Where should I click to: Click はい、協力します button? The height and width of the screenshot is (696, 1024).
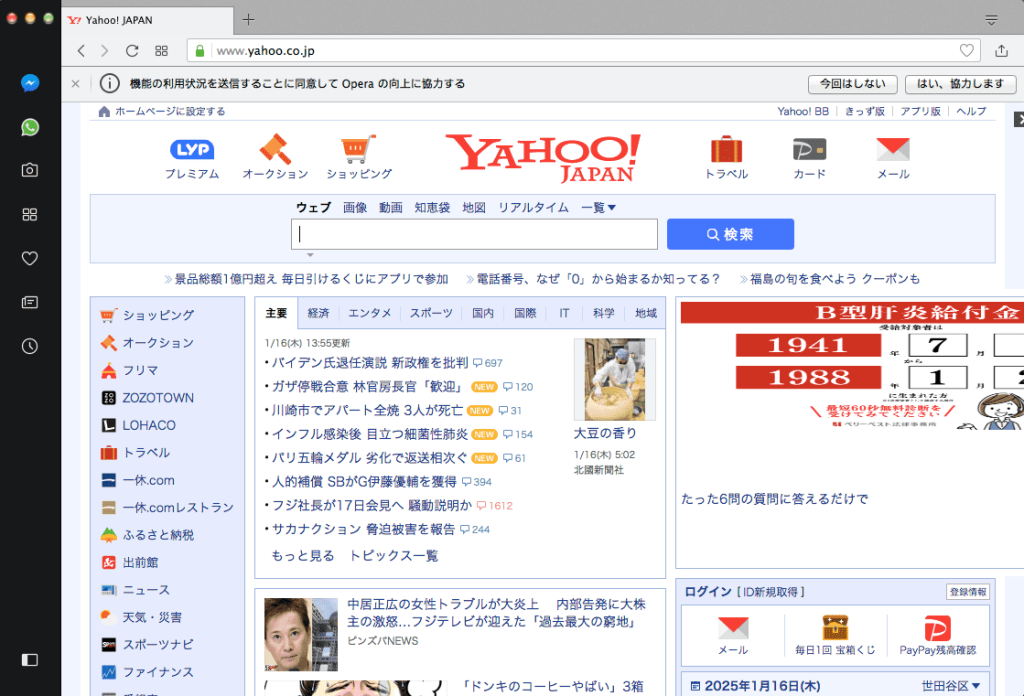tap(960, 84)
